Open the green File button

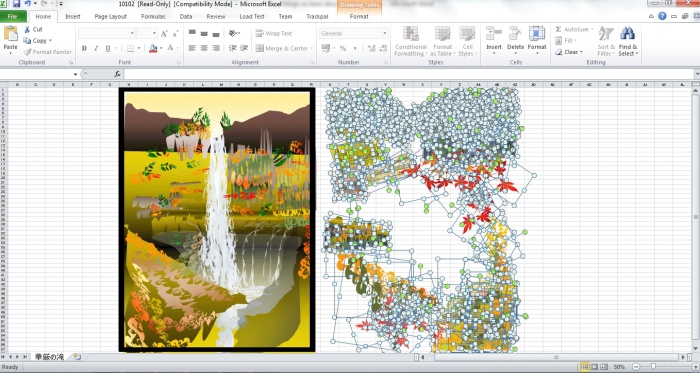[12, 17]
